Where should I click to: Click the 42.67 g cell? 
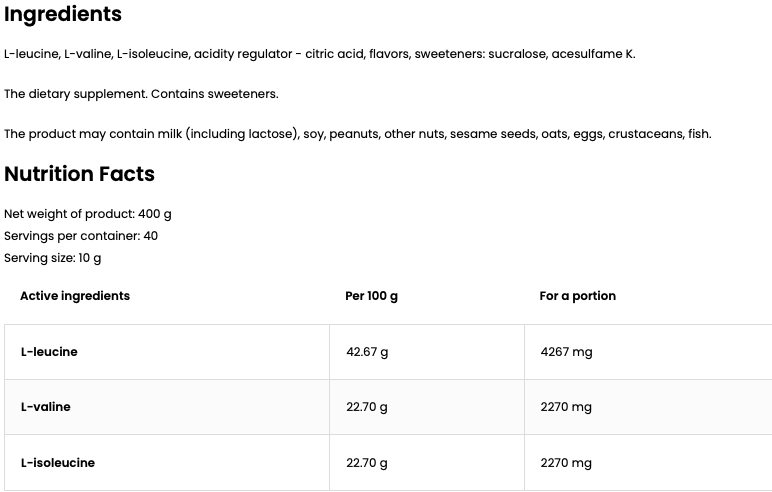366,352
